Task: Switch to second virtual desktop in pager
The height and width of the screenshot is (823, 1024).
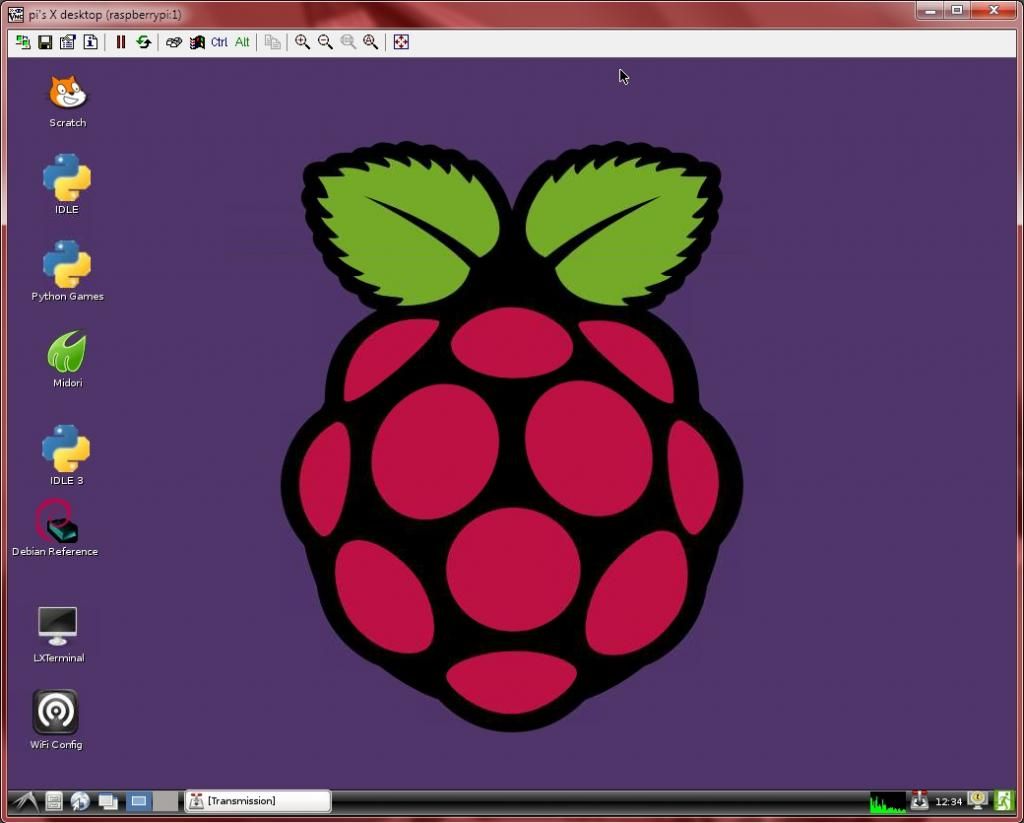Action: 165,801
